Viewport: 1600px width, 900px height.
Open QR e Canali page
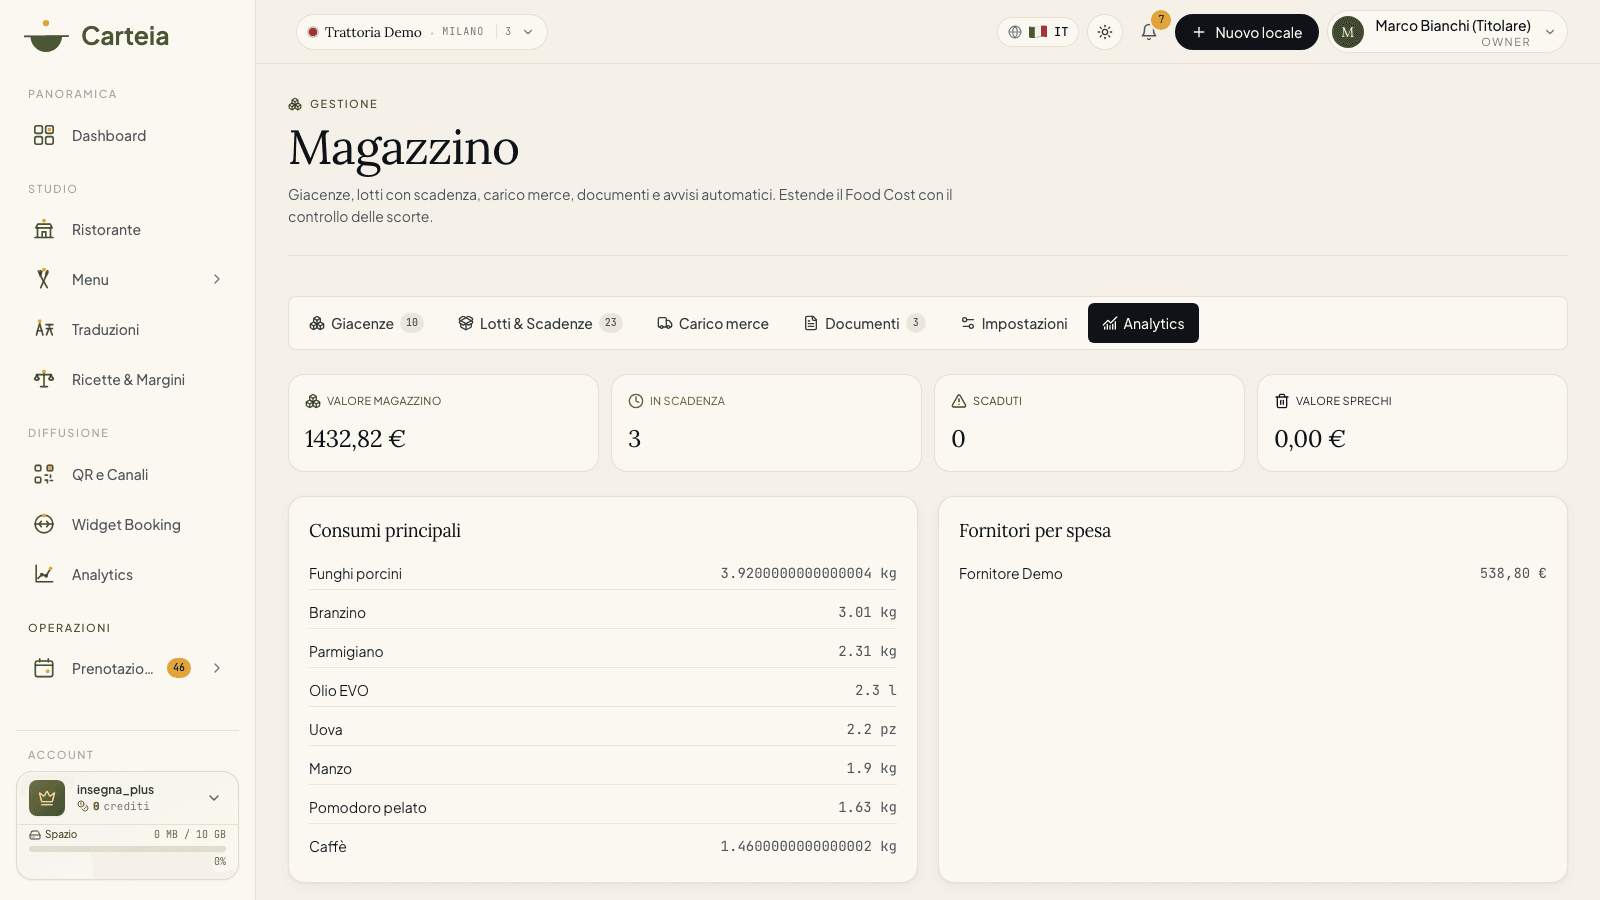pyautogui.click(x=127, y=475)
